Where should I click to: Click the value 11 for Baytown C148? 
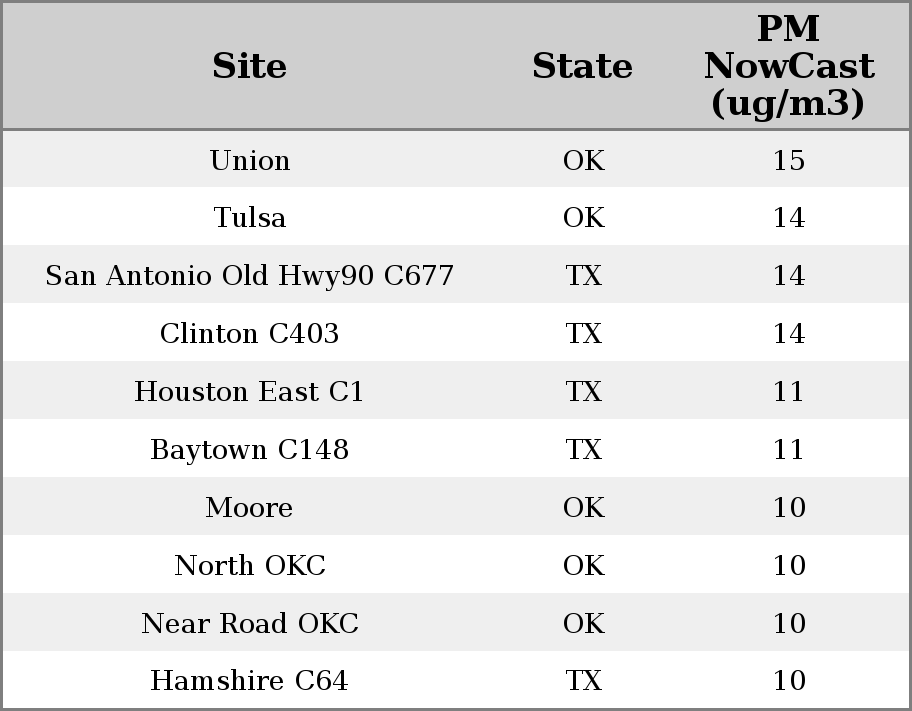(789, 449)
